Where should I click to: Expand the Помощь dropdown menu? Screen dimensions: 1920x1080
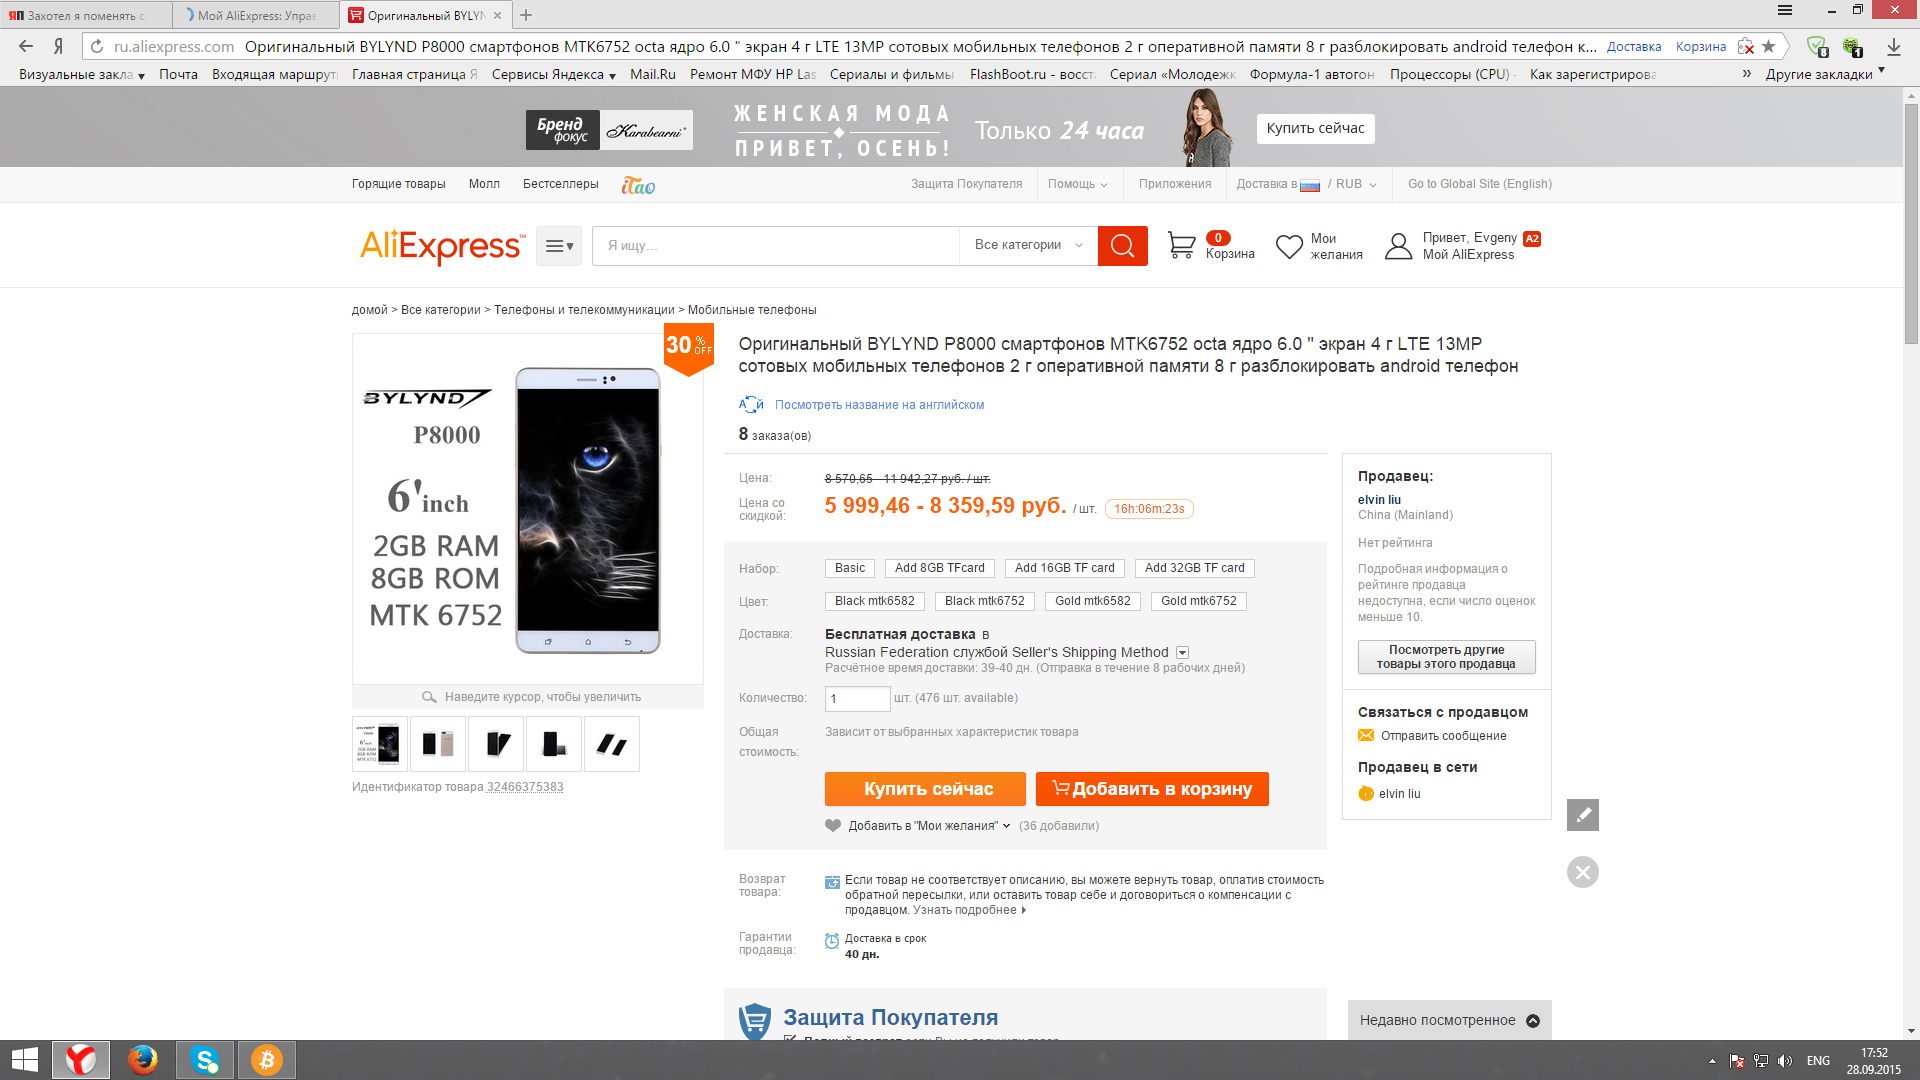point(1078,184)
